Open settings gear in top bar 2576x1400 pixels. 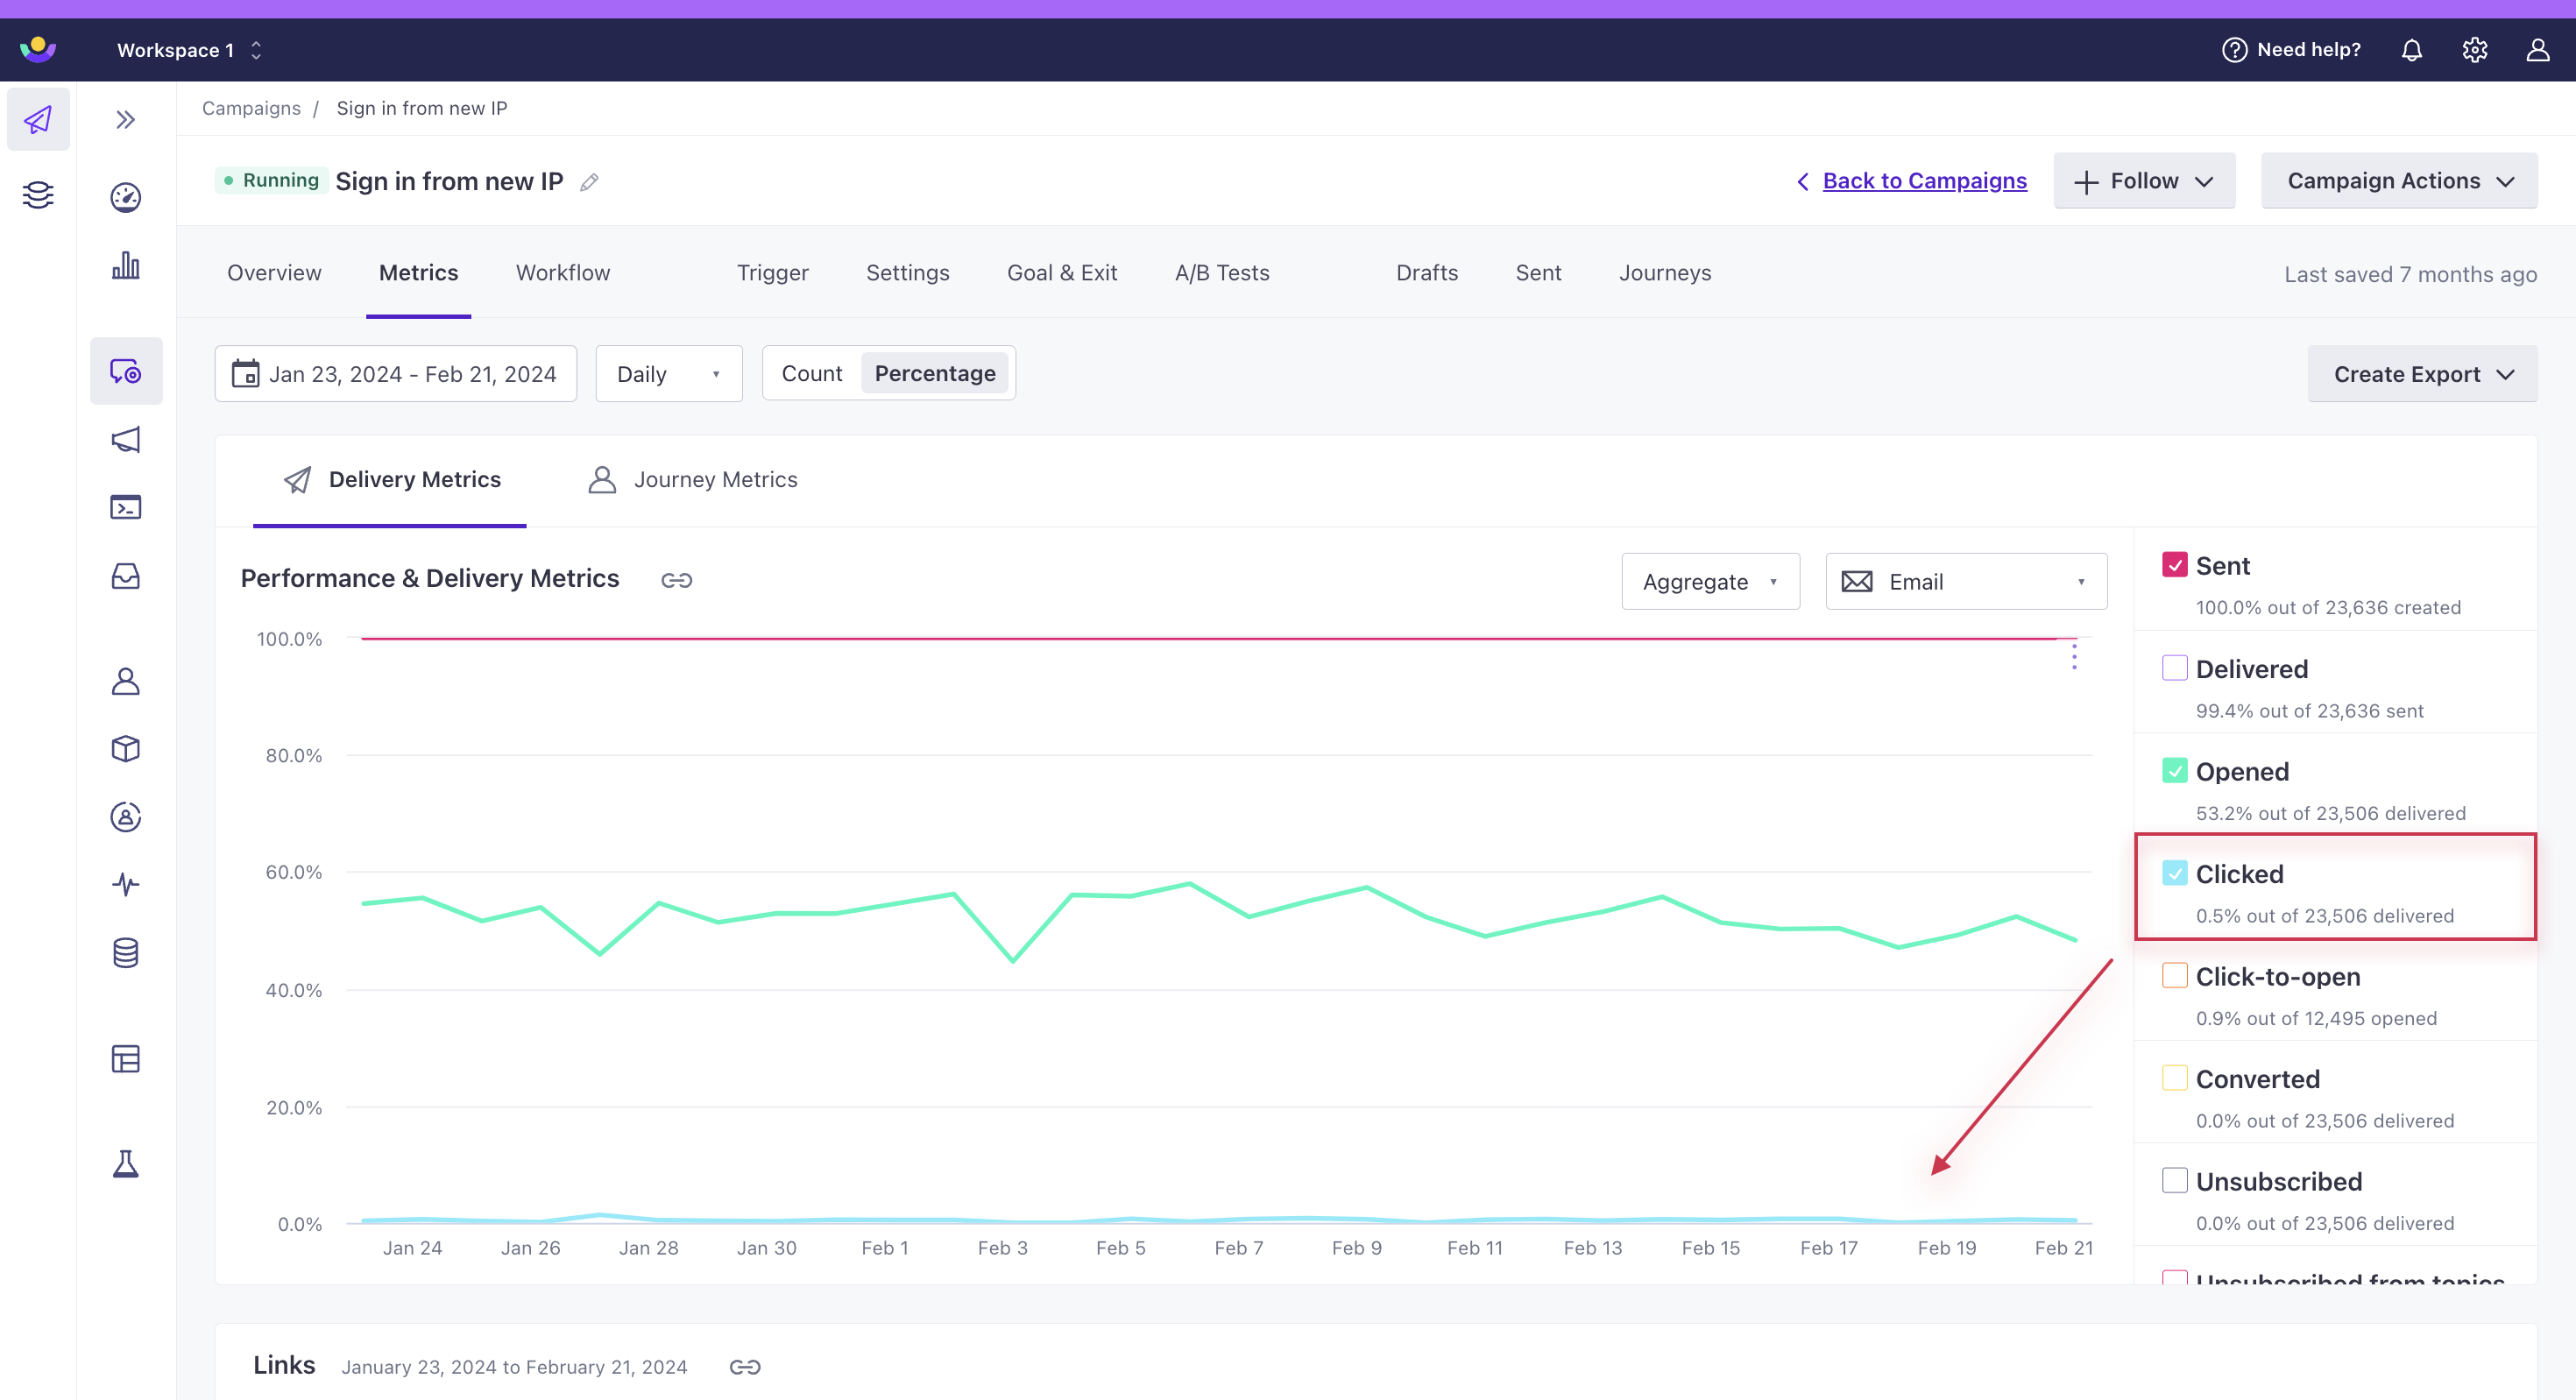tap(2474, 50)
